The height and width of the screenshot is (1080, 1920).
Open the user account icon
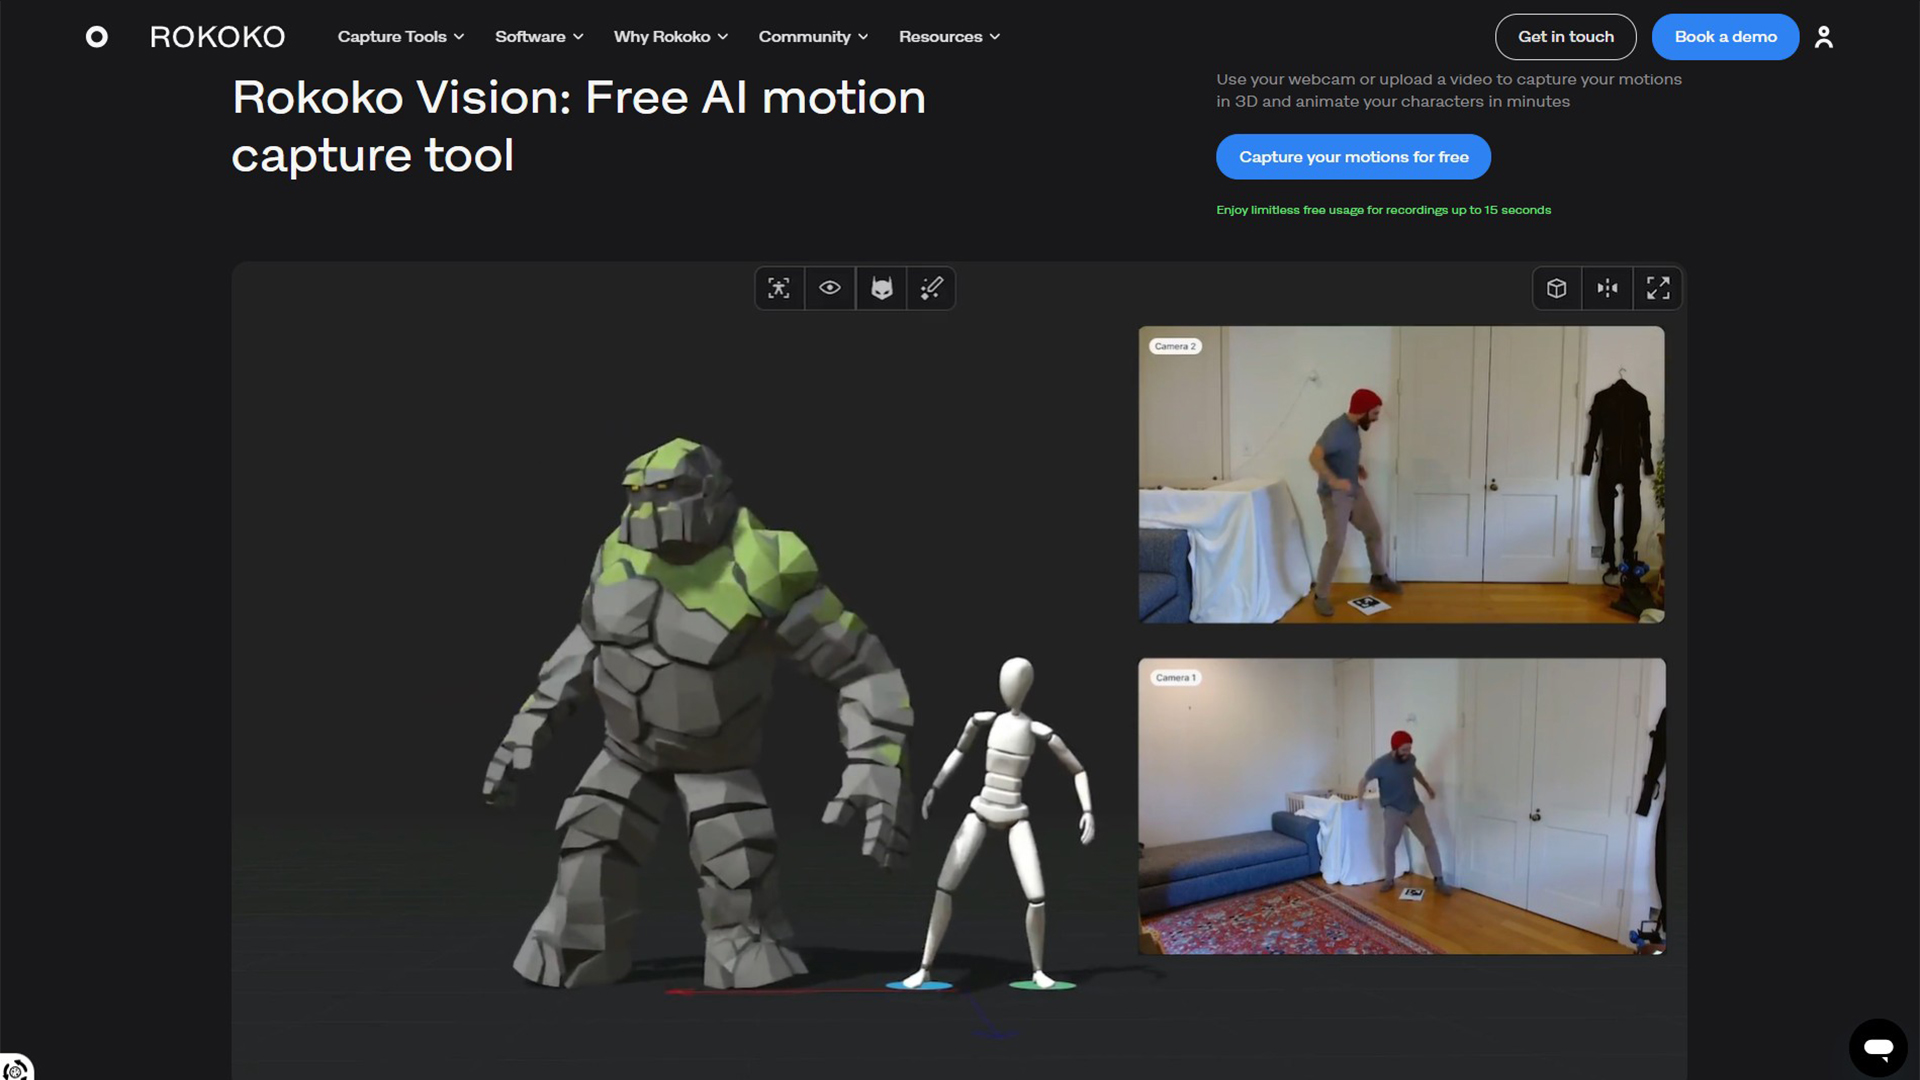[1824, 37]
